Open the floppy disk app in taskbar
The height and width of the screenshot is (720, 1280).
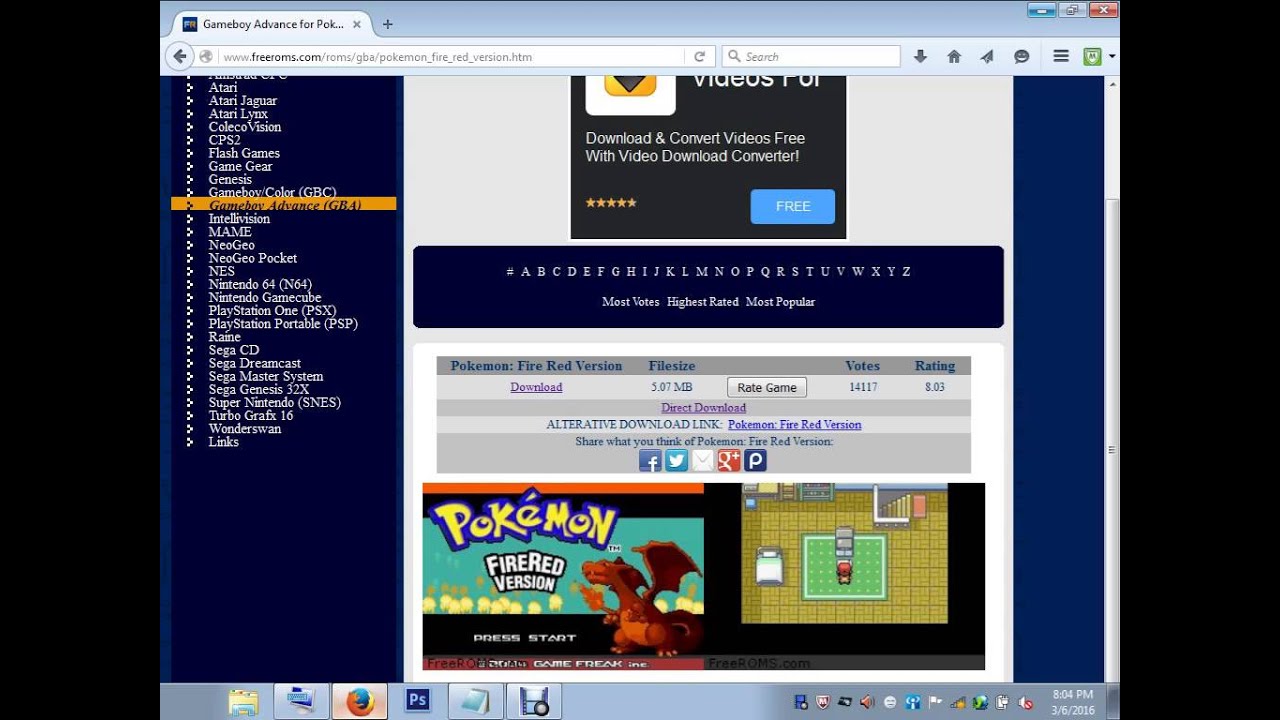(x=534, y=701)
